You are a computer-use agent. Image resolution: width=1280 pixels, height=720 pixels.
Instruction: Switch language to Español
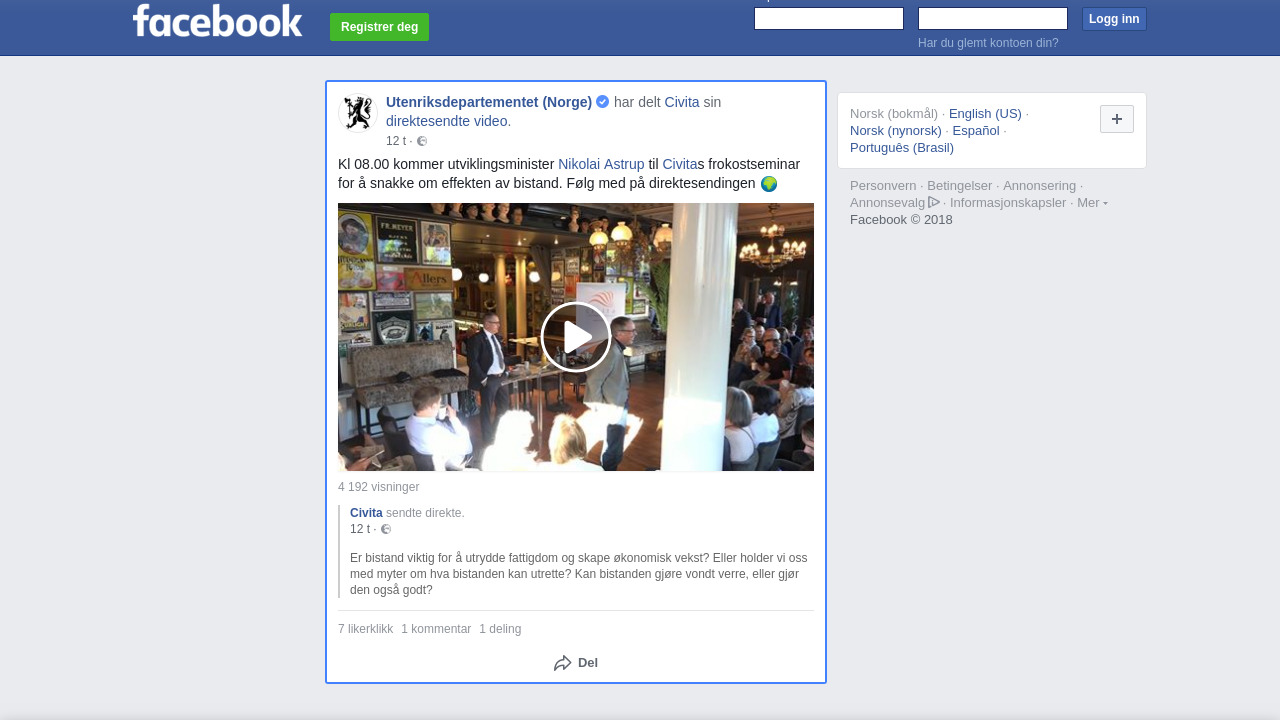(976, 130)
